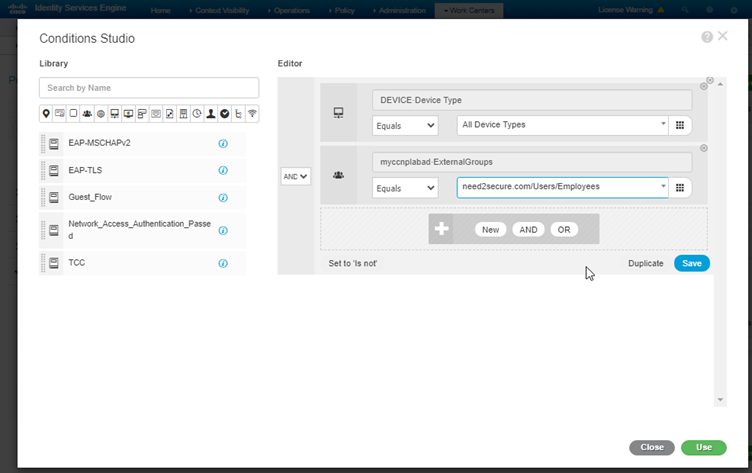
Task: Remove the myccnplabad ExternalGroups condition row
Action: pyautogui.click(x=704, y=148)
